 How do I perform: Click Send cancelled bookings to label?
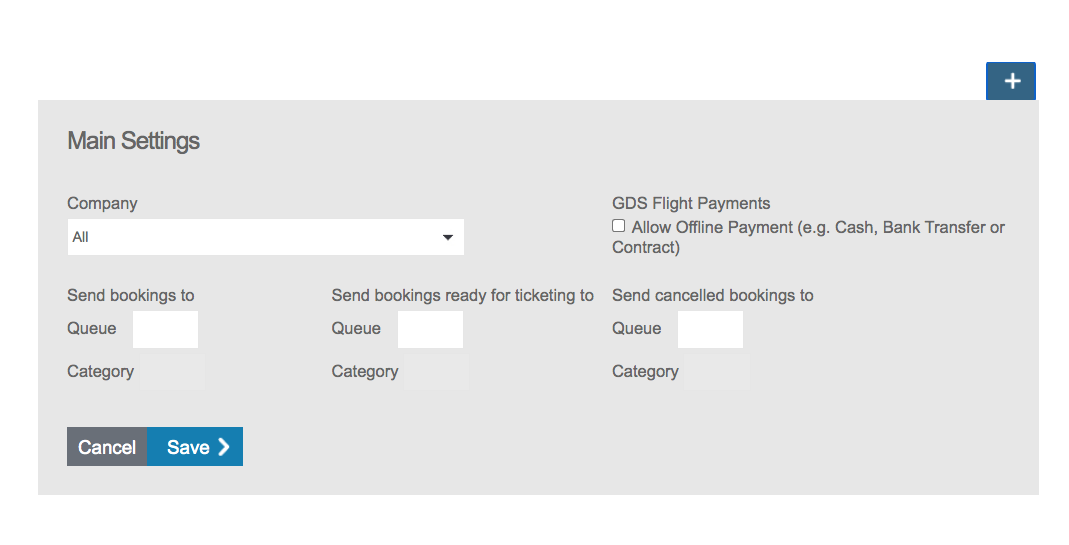[x=712, y=295]
